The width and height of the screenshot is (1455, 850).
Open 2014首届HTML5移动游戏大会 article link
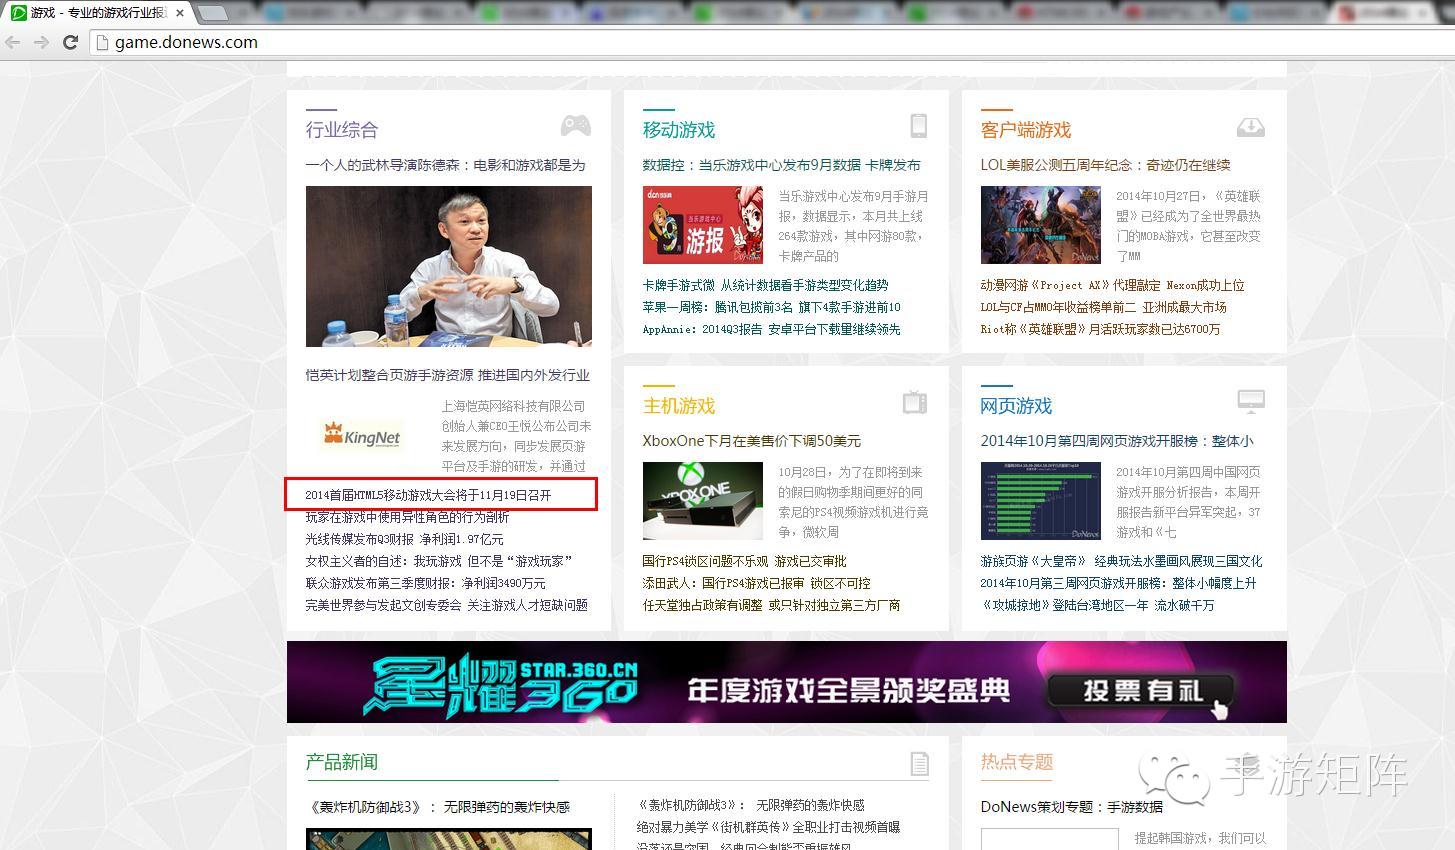pyautogui.click(x=428, y=495)
